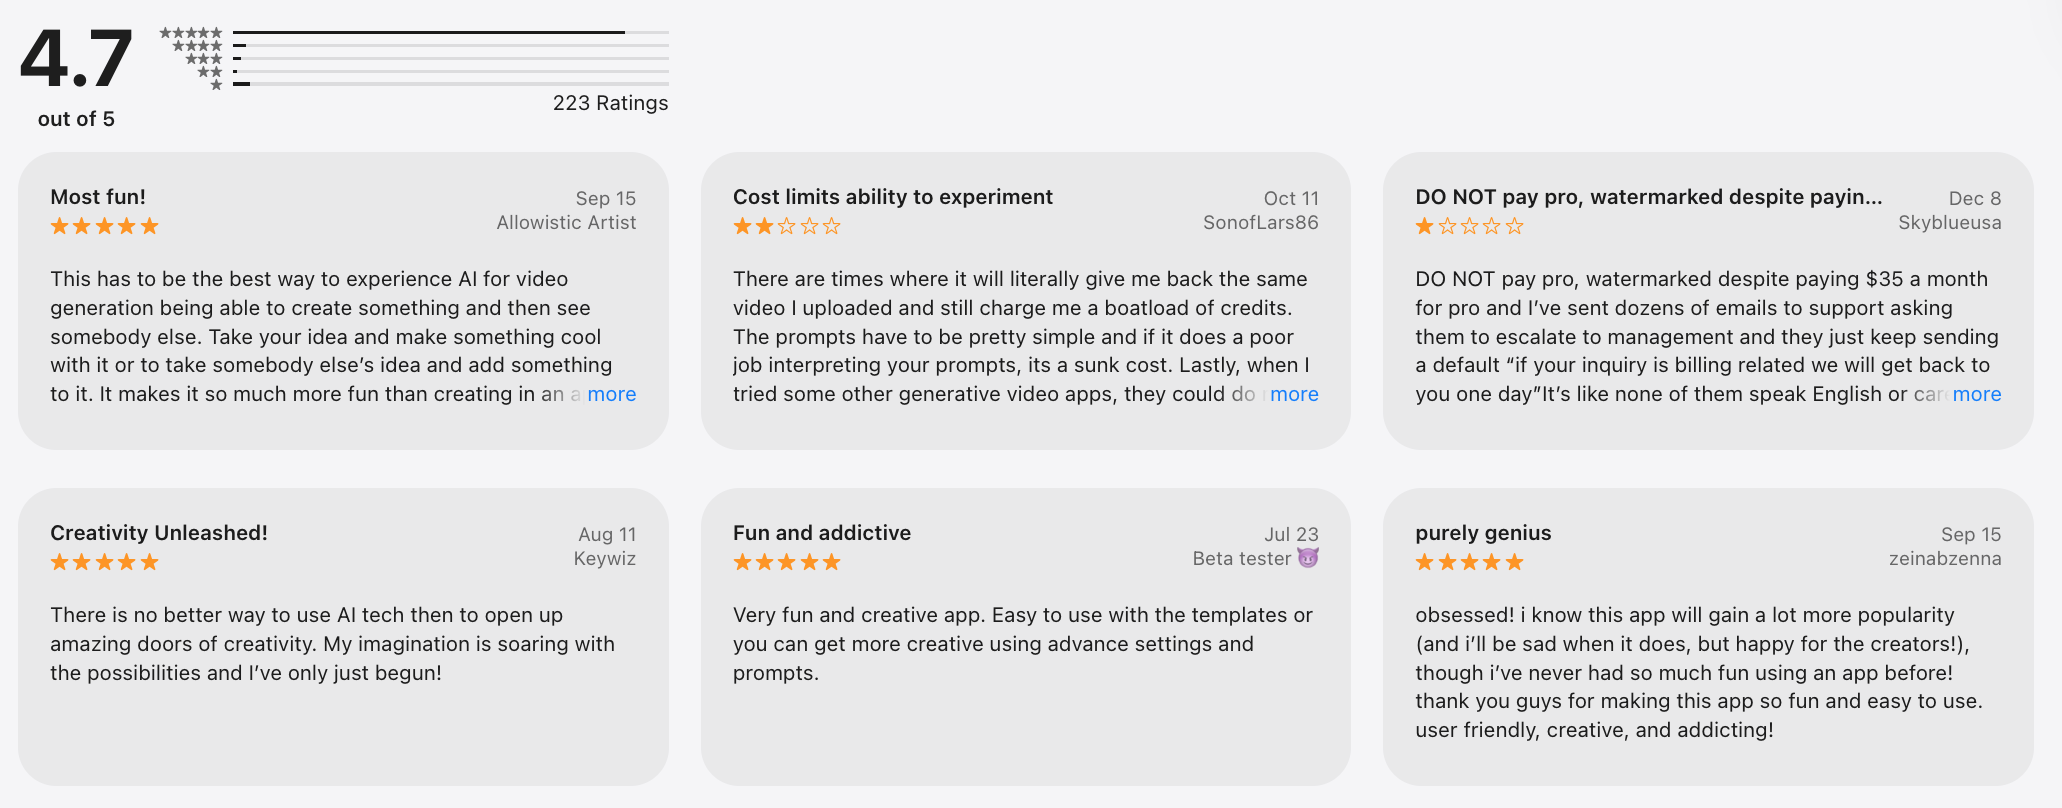2062x808 pixels.
Task: Click the purely genius review title
Action: click(1483, 533)
